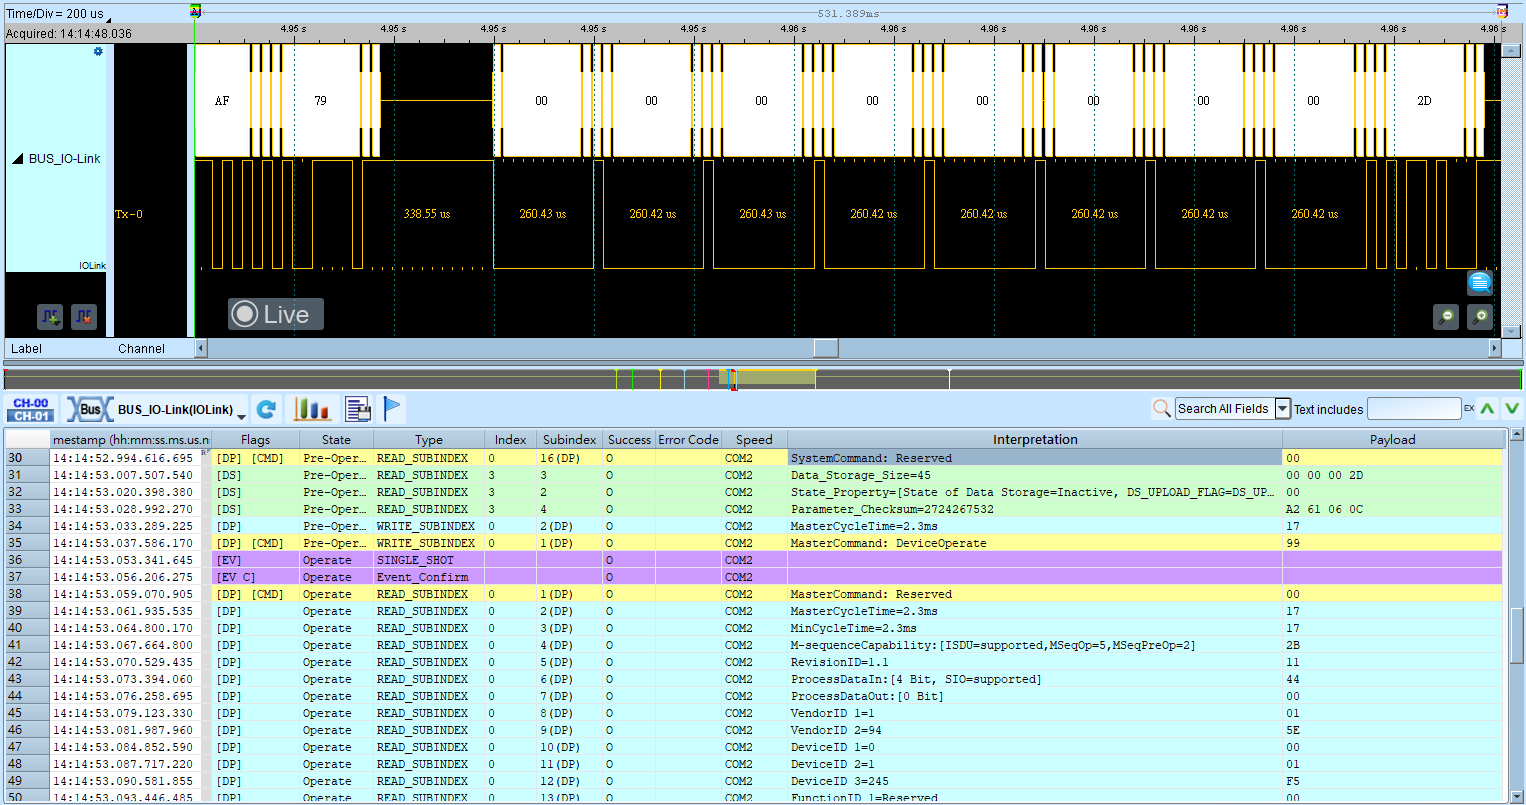This screenshot has height=805, width=1526.
Task: Select row 41 M-sequenceCapability entry
Action: tap(755, 645)
